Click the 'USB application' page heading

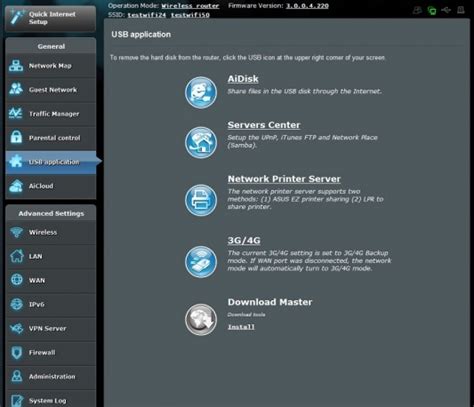pyautogui.click(x=141, y=34)
